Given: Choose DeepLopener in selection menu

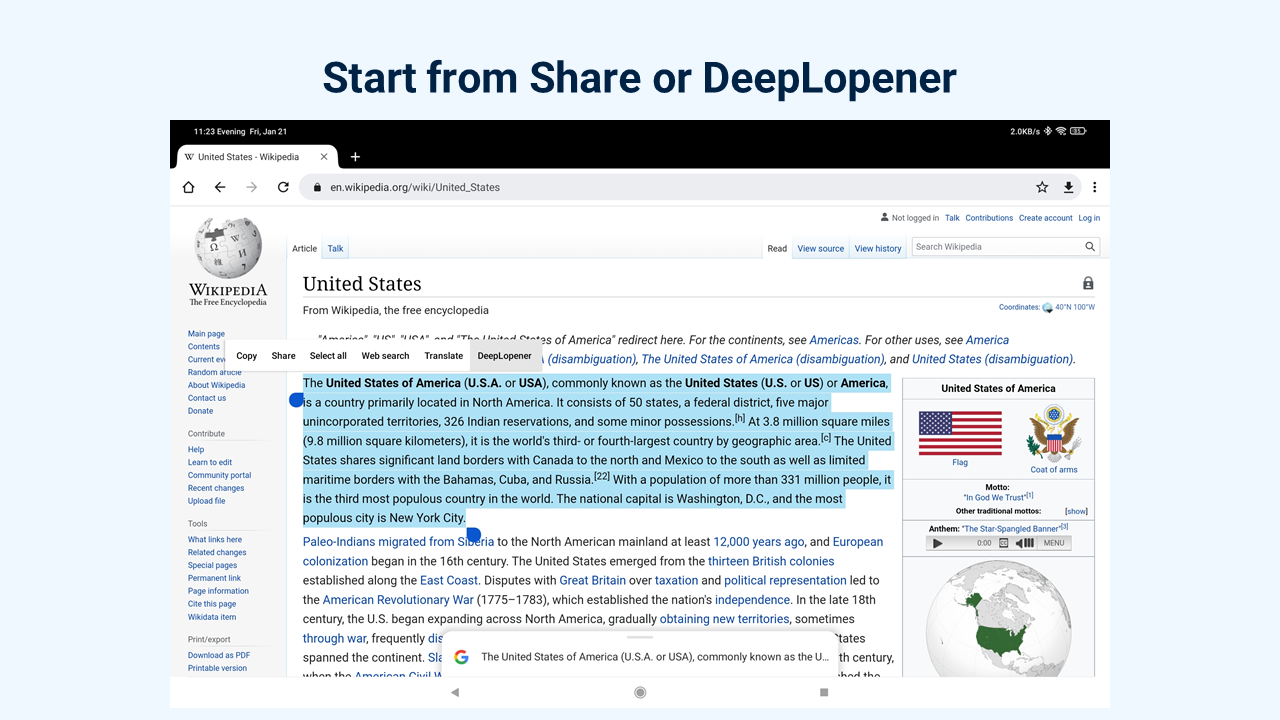Looking at the screenshot, I should click(505, 356).
